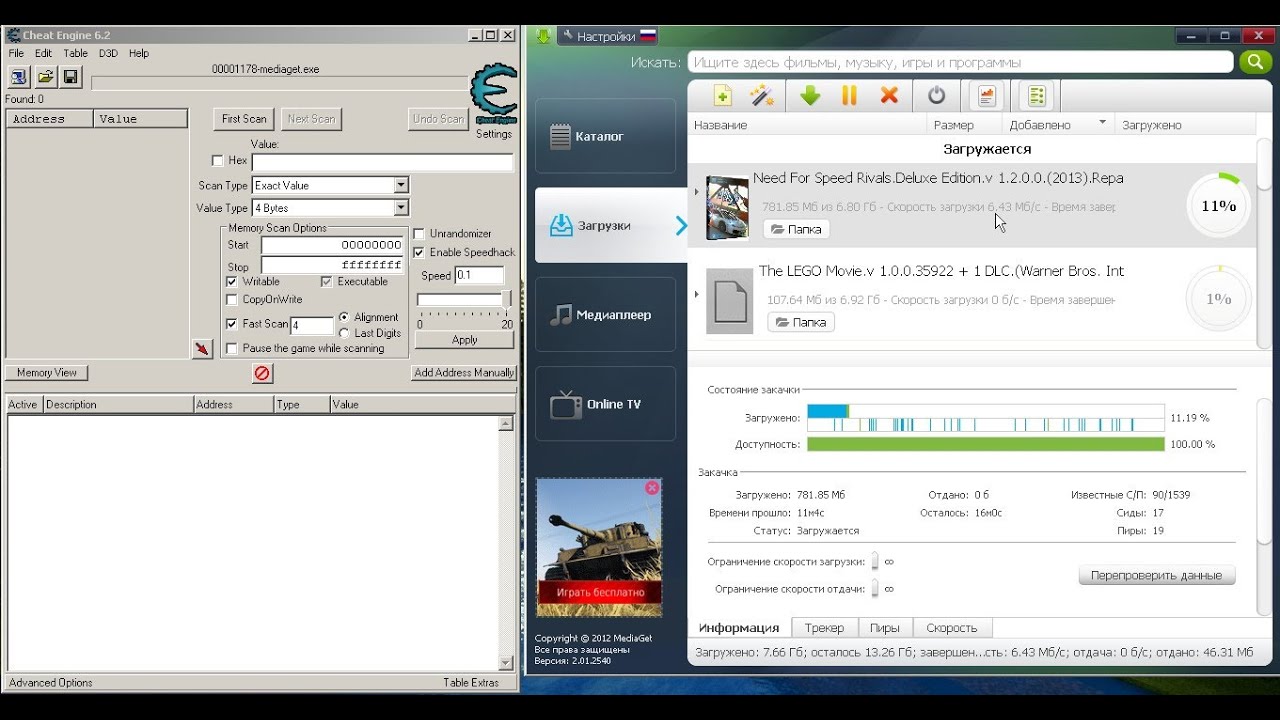This screenshot has height=720, width=1280.
Task: Click MediaGet magic wand create torrent icon
Action: point(763,96)
